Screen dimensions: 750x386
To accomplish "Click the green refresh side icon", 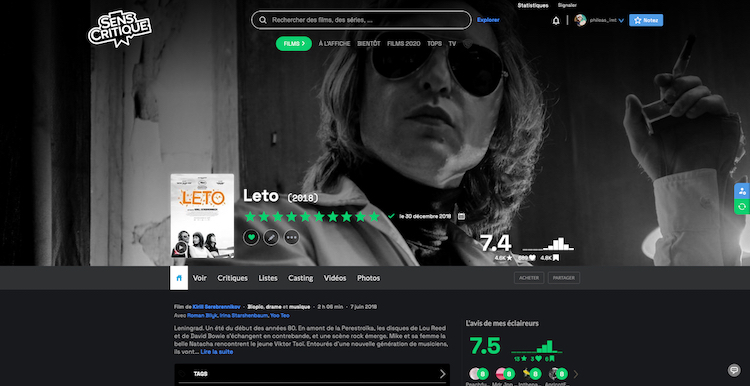I will tap(742, 207).
